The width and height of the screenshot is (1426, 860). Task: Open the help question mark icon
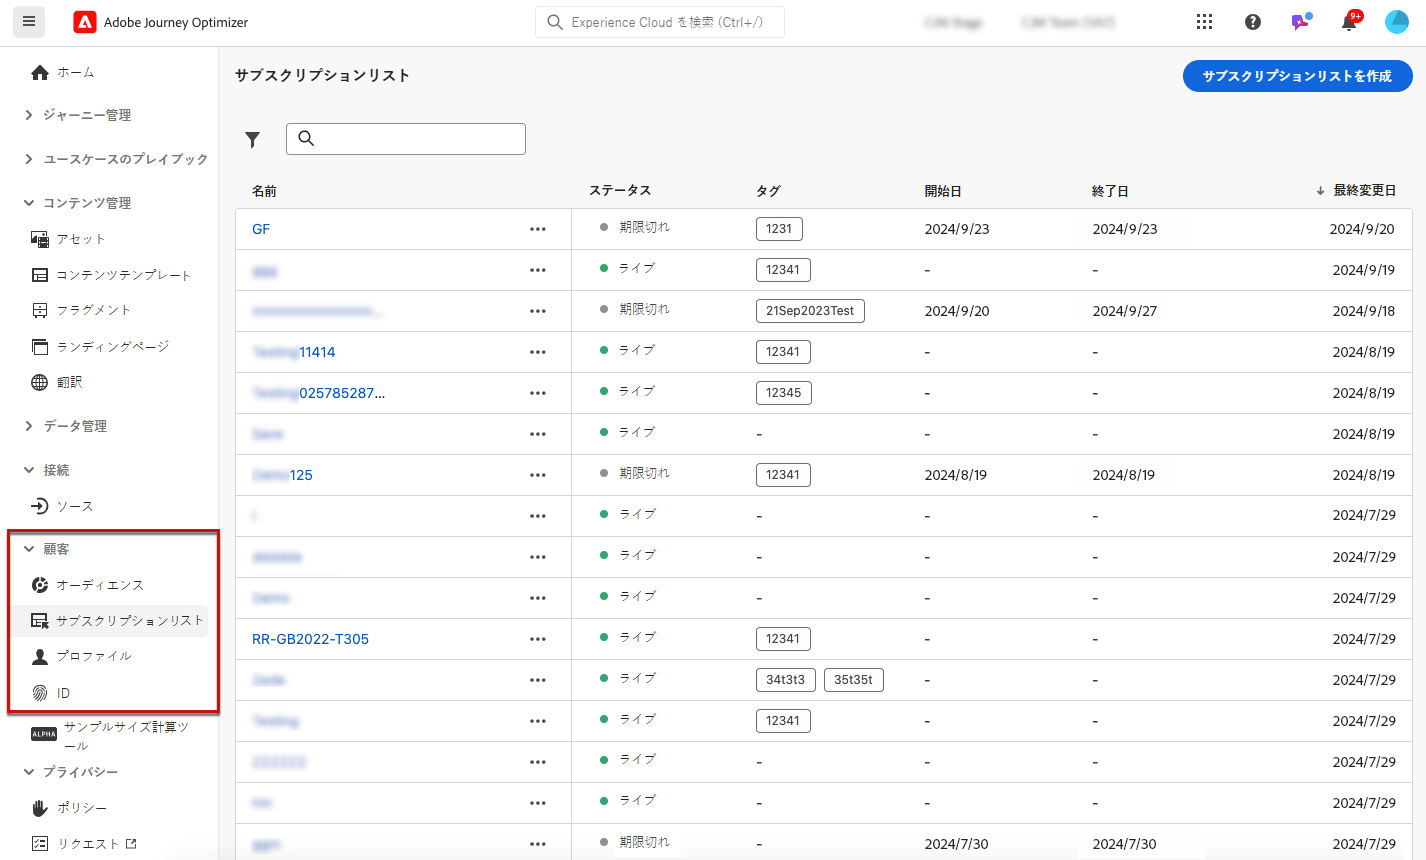tap(1252, 22)
